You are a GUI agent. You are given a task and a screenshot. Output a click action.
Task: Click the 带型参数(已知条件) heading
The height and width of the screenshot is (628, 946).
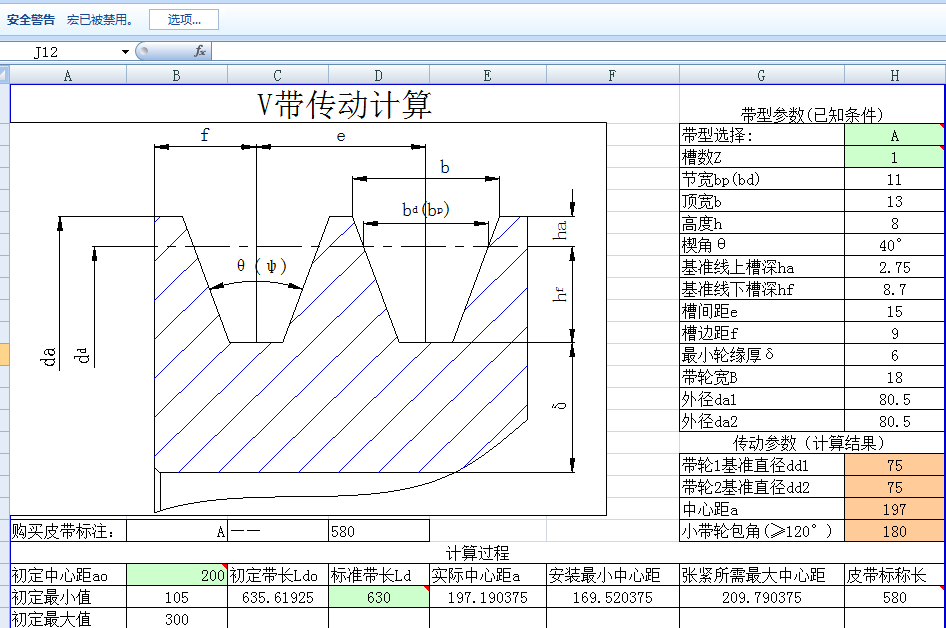tap(812, 114)
